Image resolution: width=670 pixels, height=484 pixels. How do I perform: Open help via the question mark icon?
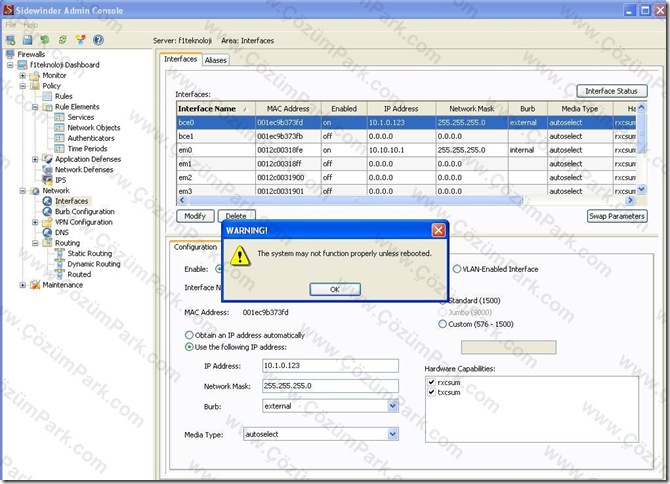point(98,40)
